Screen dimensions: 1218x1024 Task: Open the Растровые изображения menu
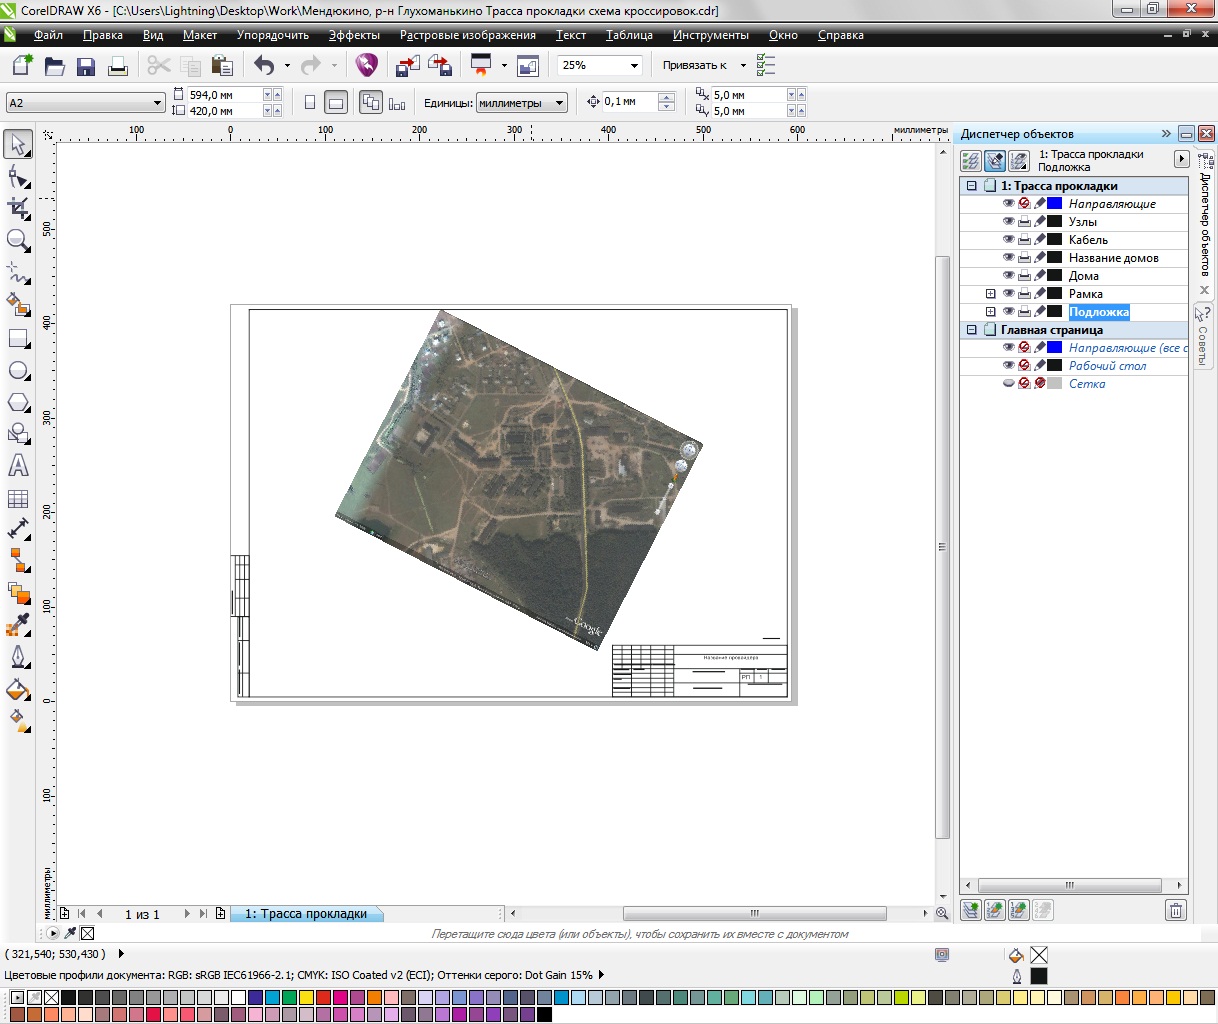tap(468, 35)
